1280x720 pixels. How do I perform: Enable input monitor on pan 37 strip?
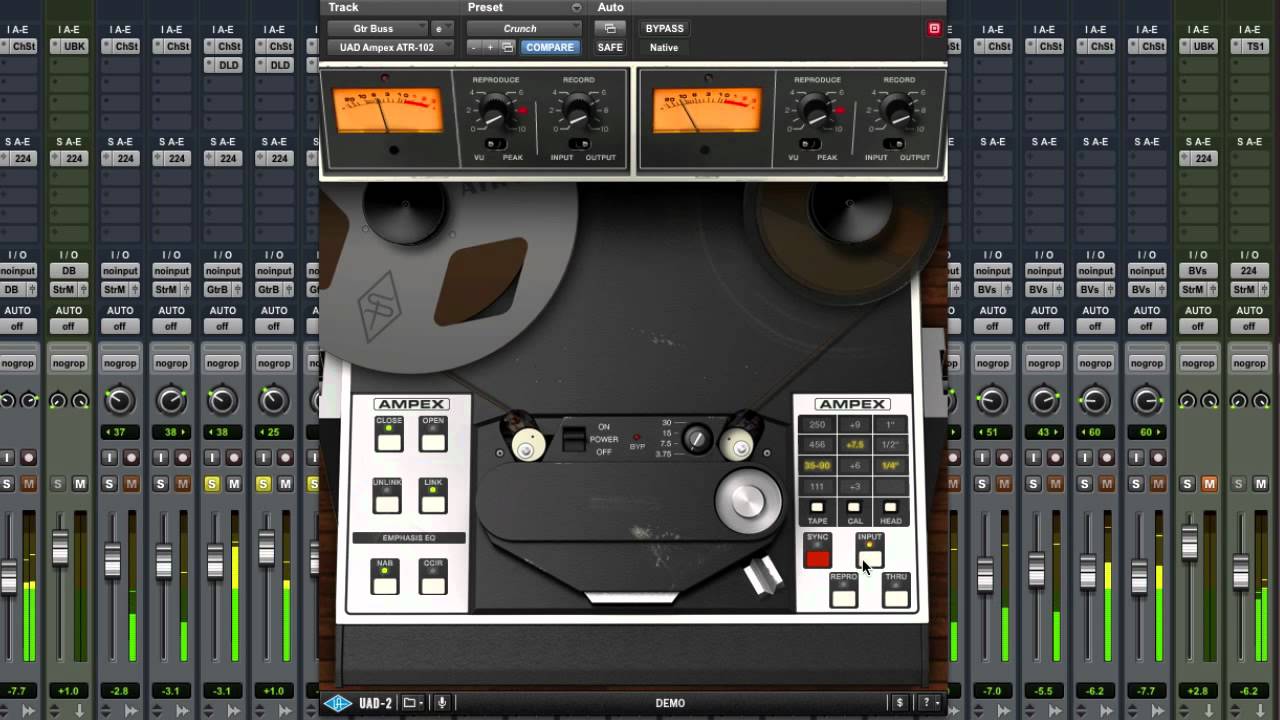pos(109,458)
